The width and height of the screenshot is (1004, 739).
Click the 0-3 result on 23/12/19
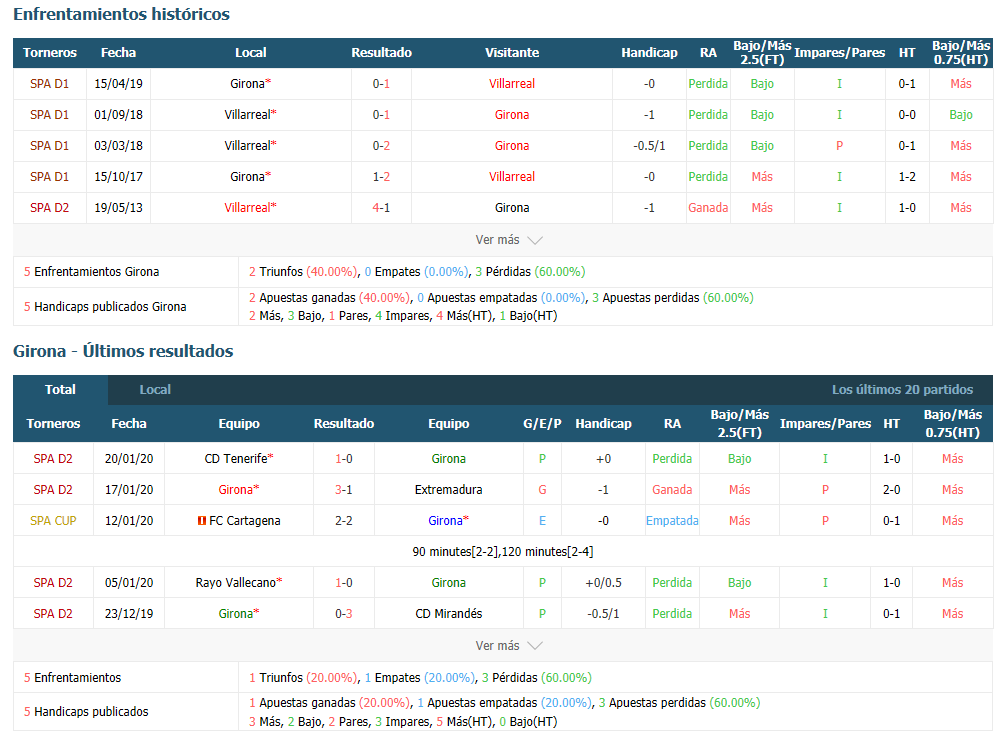tap(344, 613)
